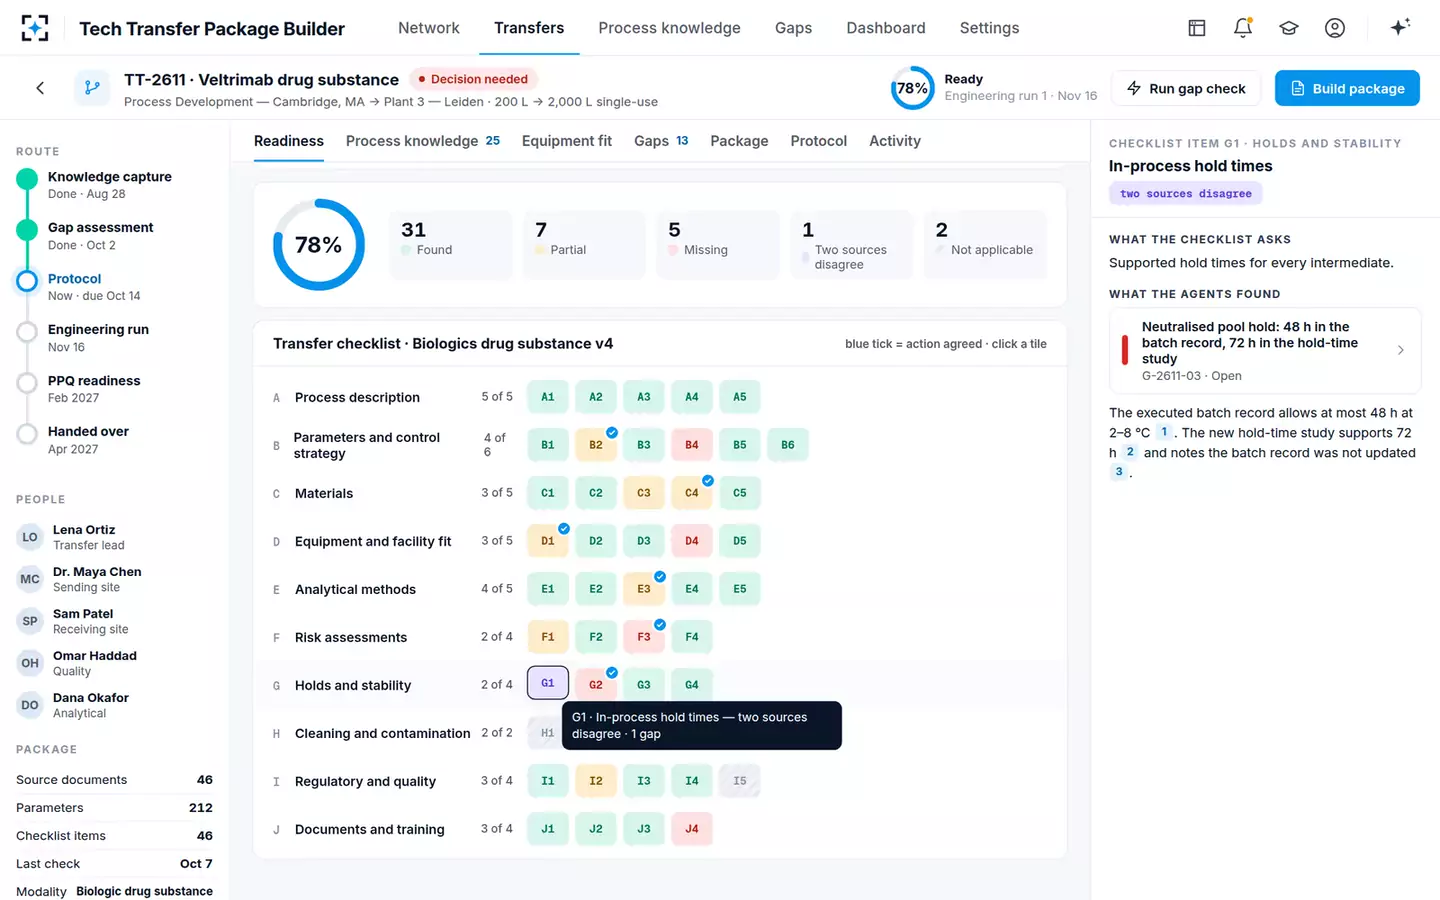
Task: Open checklist tile B2
Action: [x=596, y=445]
